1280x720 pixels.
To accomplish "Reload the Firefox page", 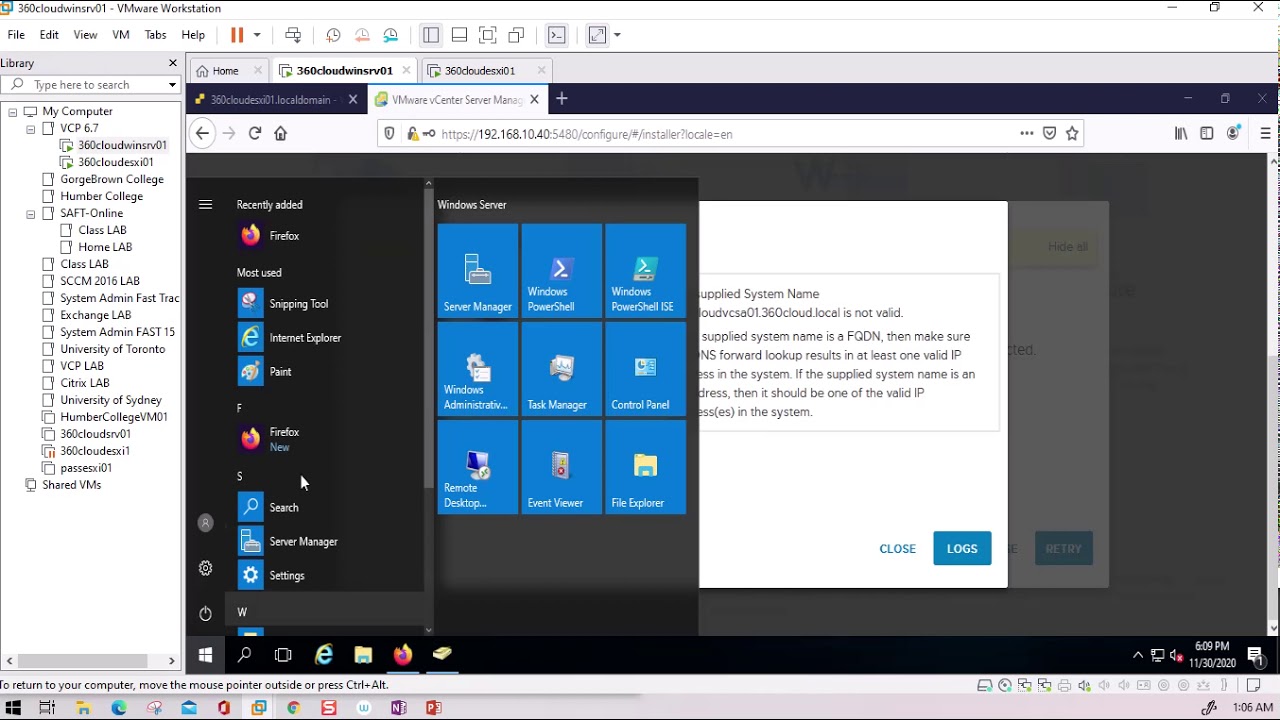I will (x=255, y=133).
